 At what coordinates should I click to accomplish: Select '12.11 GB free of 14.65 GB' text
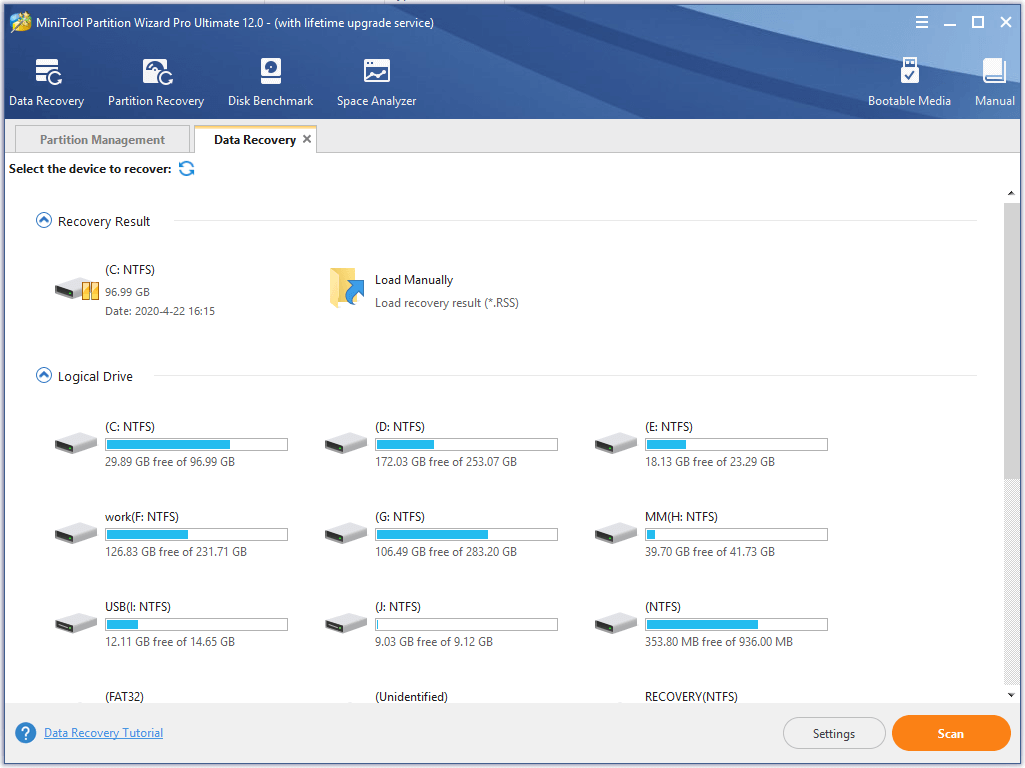pyautogui.click(x=170, y=642)
